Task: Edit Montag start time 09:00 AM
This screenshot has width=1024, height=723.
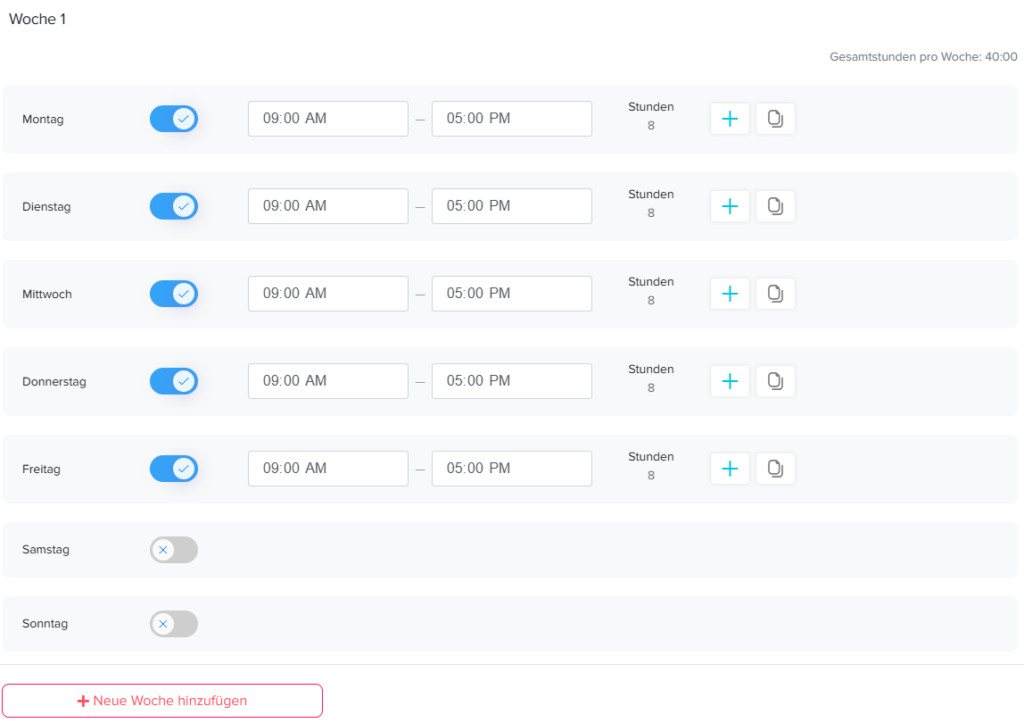Action: coord(328,119)
